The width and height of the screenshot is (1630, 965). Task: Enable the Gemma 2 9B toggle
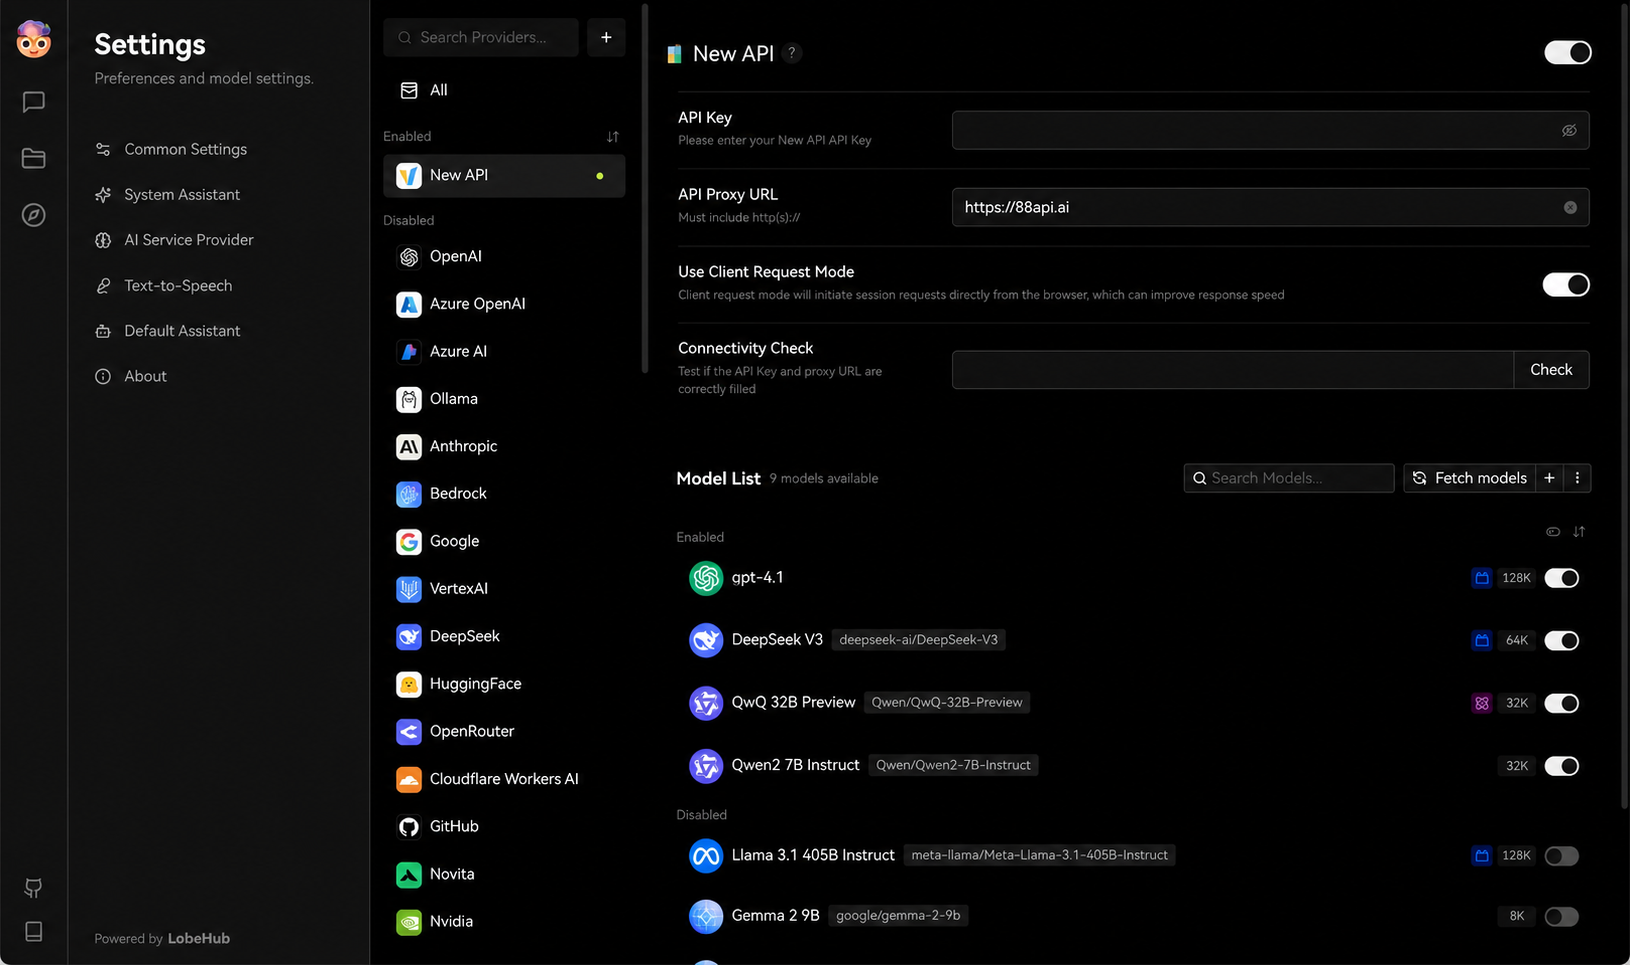pos(1561,916)
